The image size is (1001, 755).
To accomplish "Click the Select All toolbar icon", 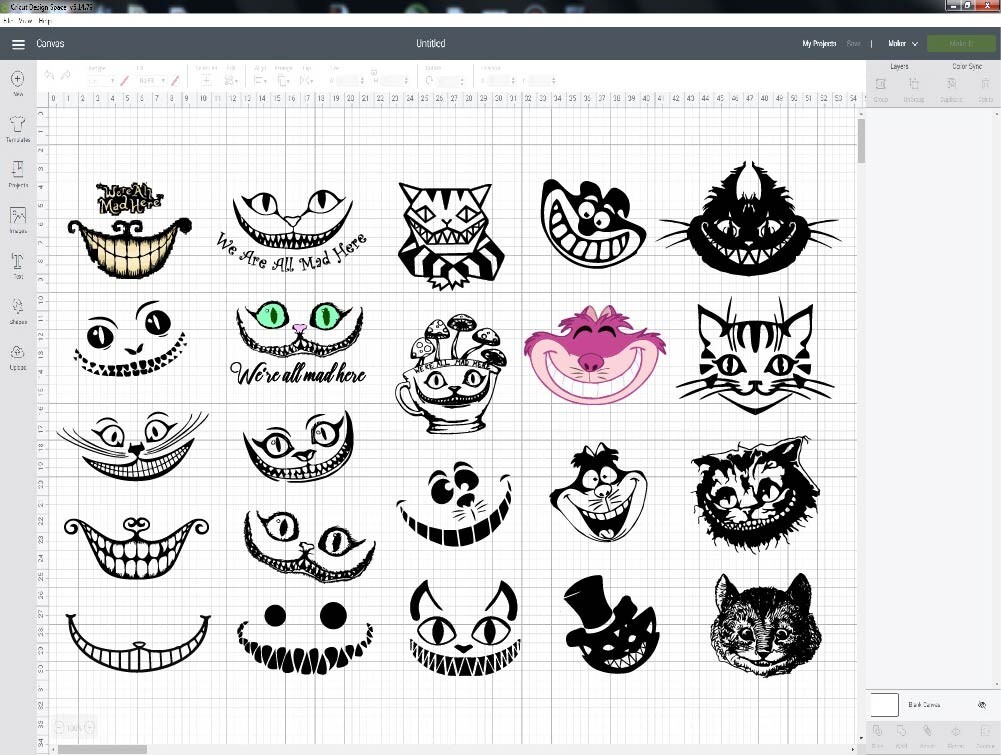I will (x=206, y=80).
